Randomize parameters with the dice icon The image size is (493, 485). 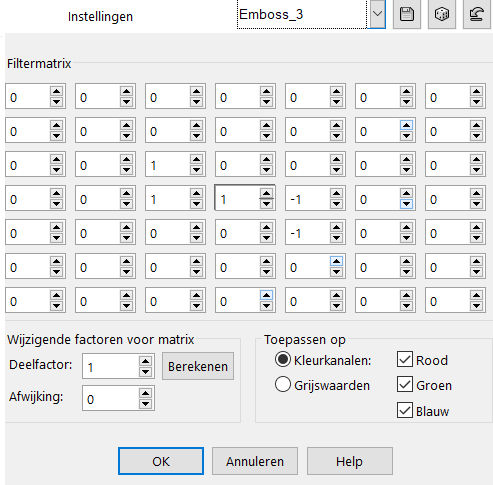[x=442, y=14]
